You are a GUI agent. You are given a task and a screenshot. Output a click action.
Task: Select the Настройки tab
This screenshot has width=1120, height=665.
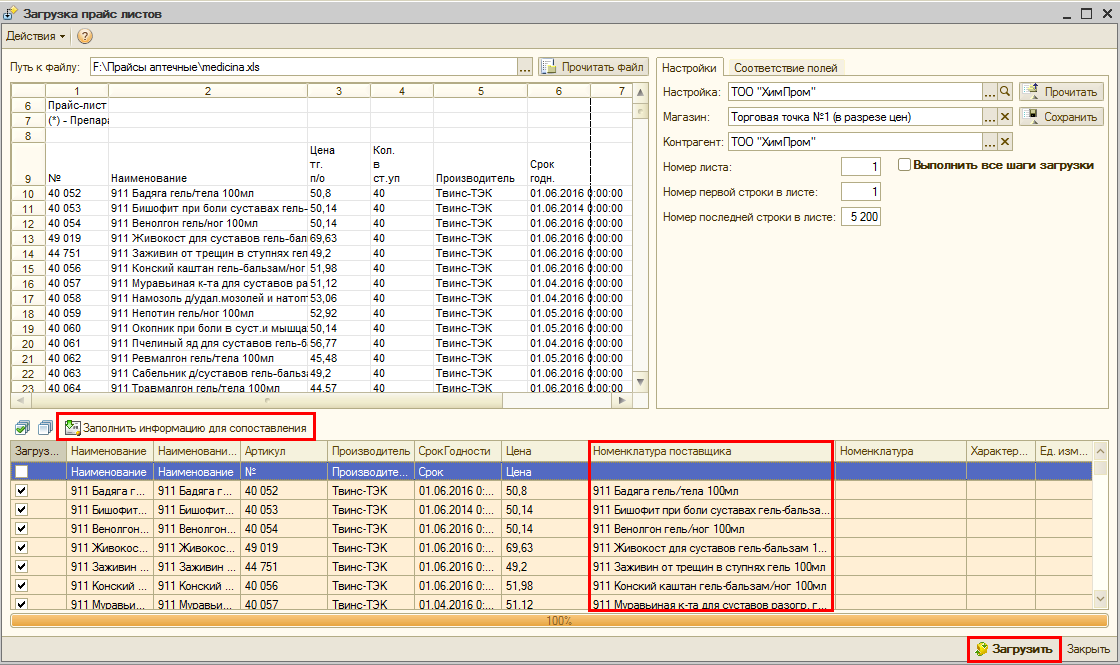(689, 68)
